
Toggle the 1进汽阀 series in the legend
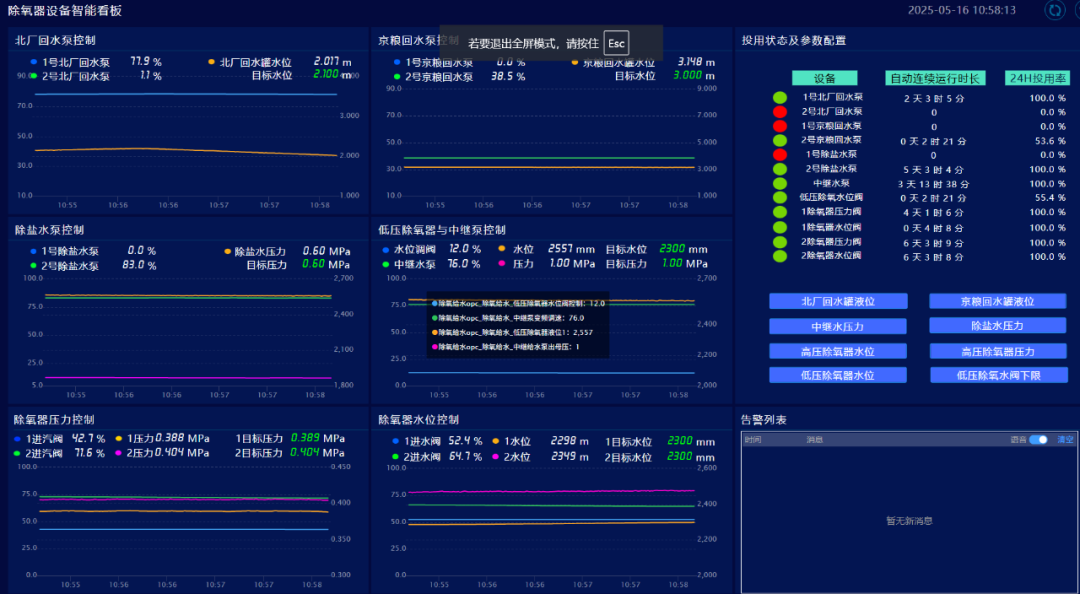39,439
